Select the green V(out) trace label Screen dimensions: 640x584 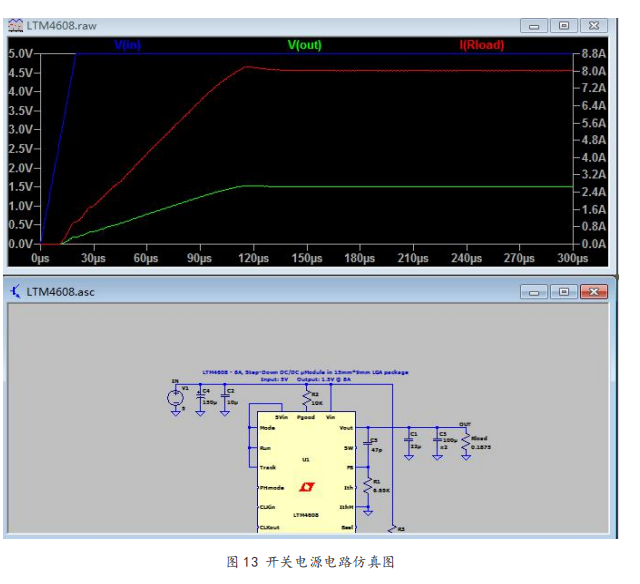click(304, 44)
